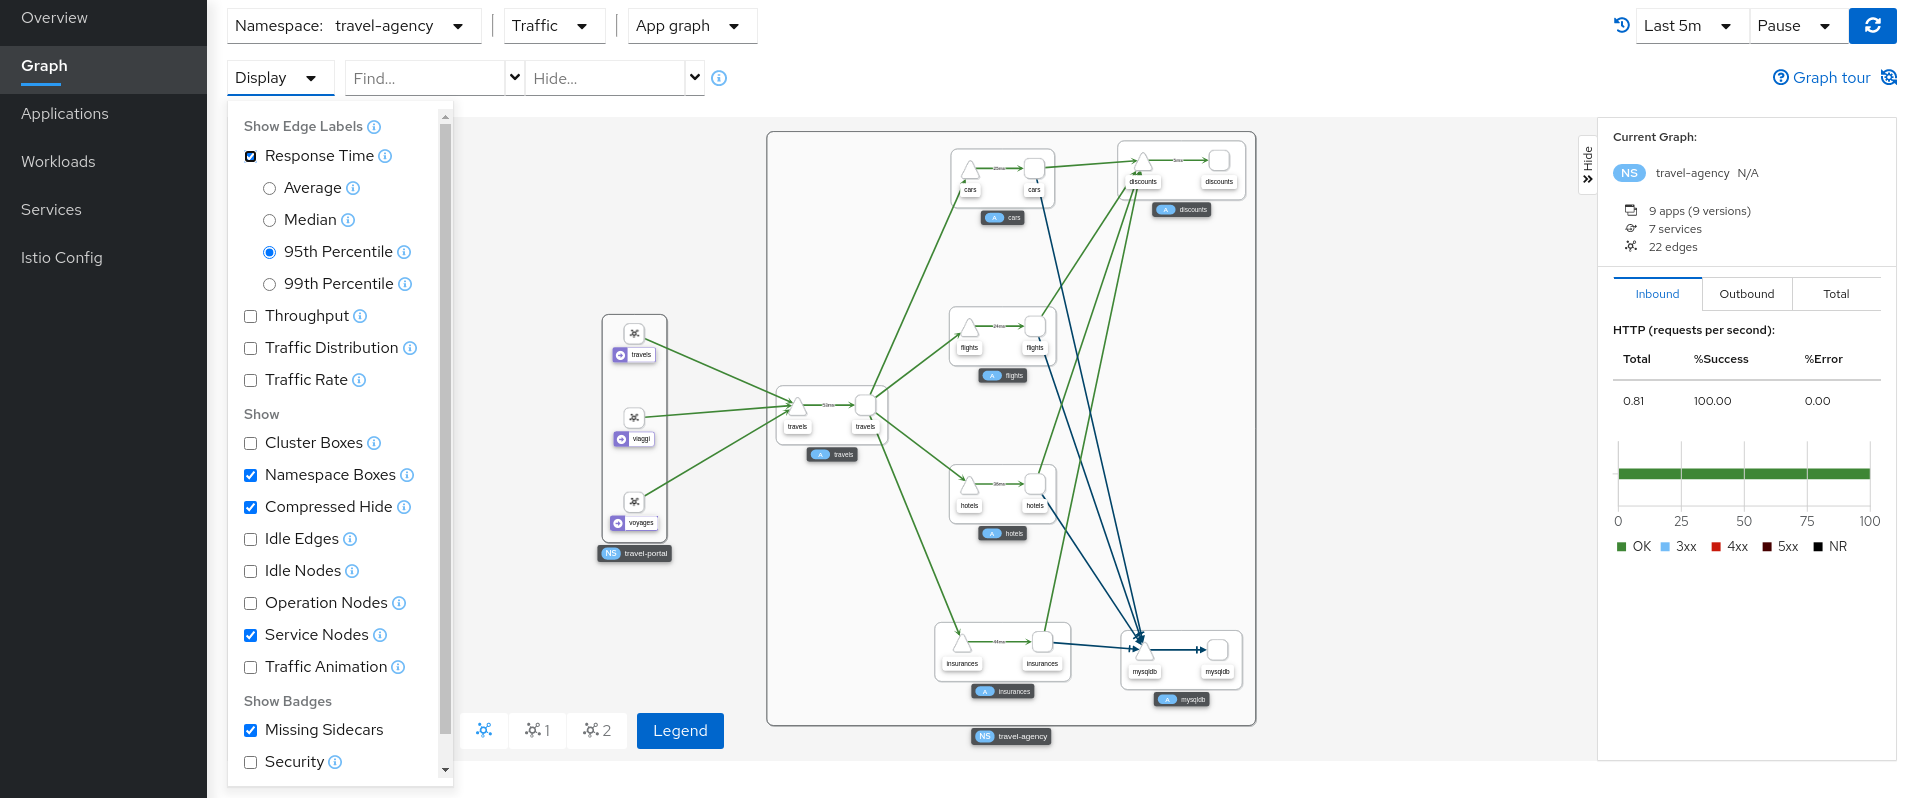Click the blue refresh icon button
Image resolution: width=1912 pixels, height=798 pixels.
coord(1872,26)
